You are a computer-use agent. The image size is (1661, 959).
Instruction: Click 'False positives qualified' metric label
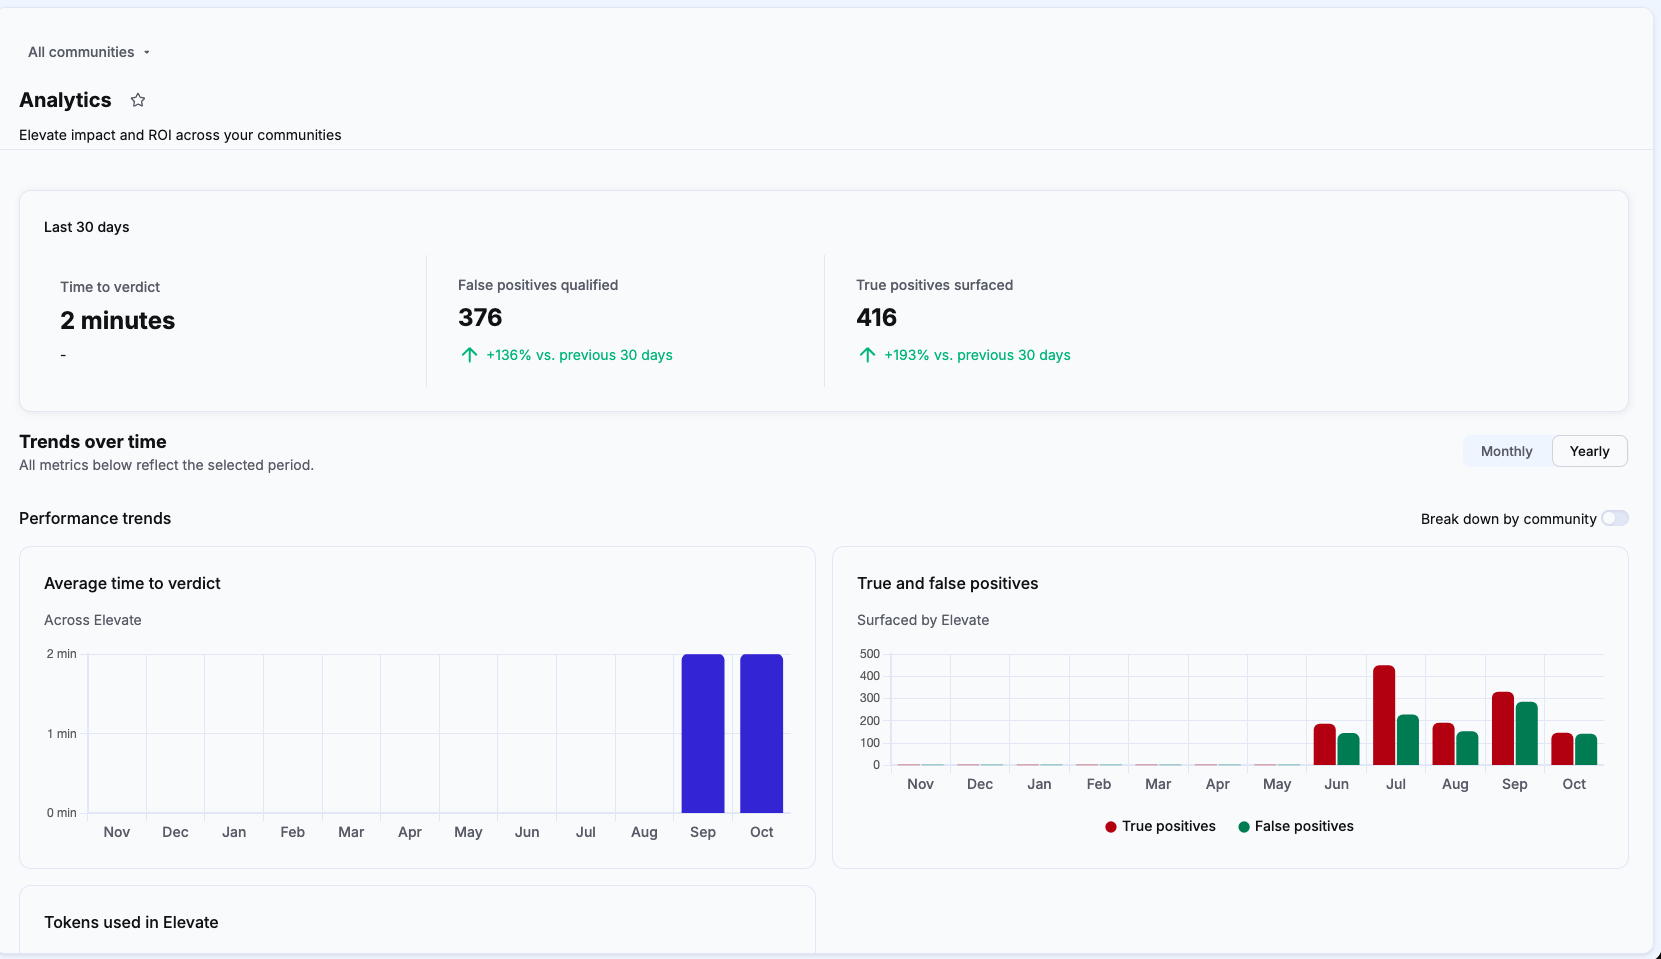[538, 285]
